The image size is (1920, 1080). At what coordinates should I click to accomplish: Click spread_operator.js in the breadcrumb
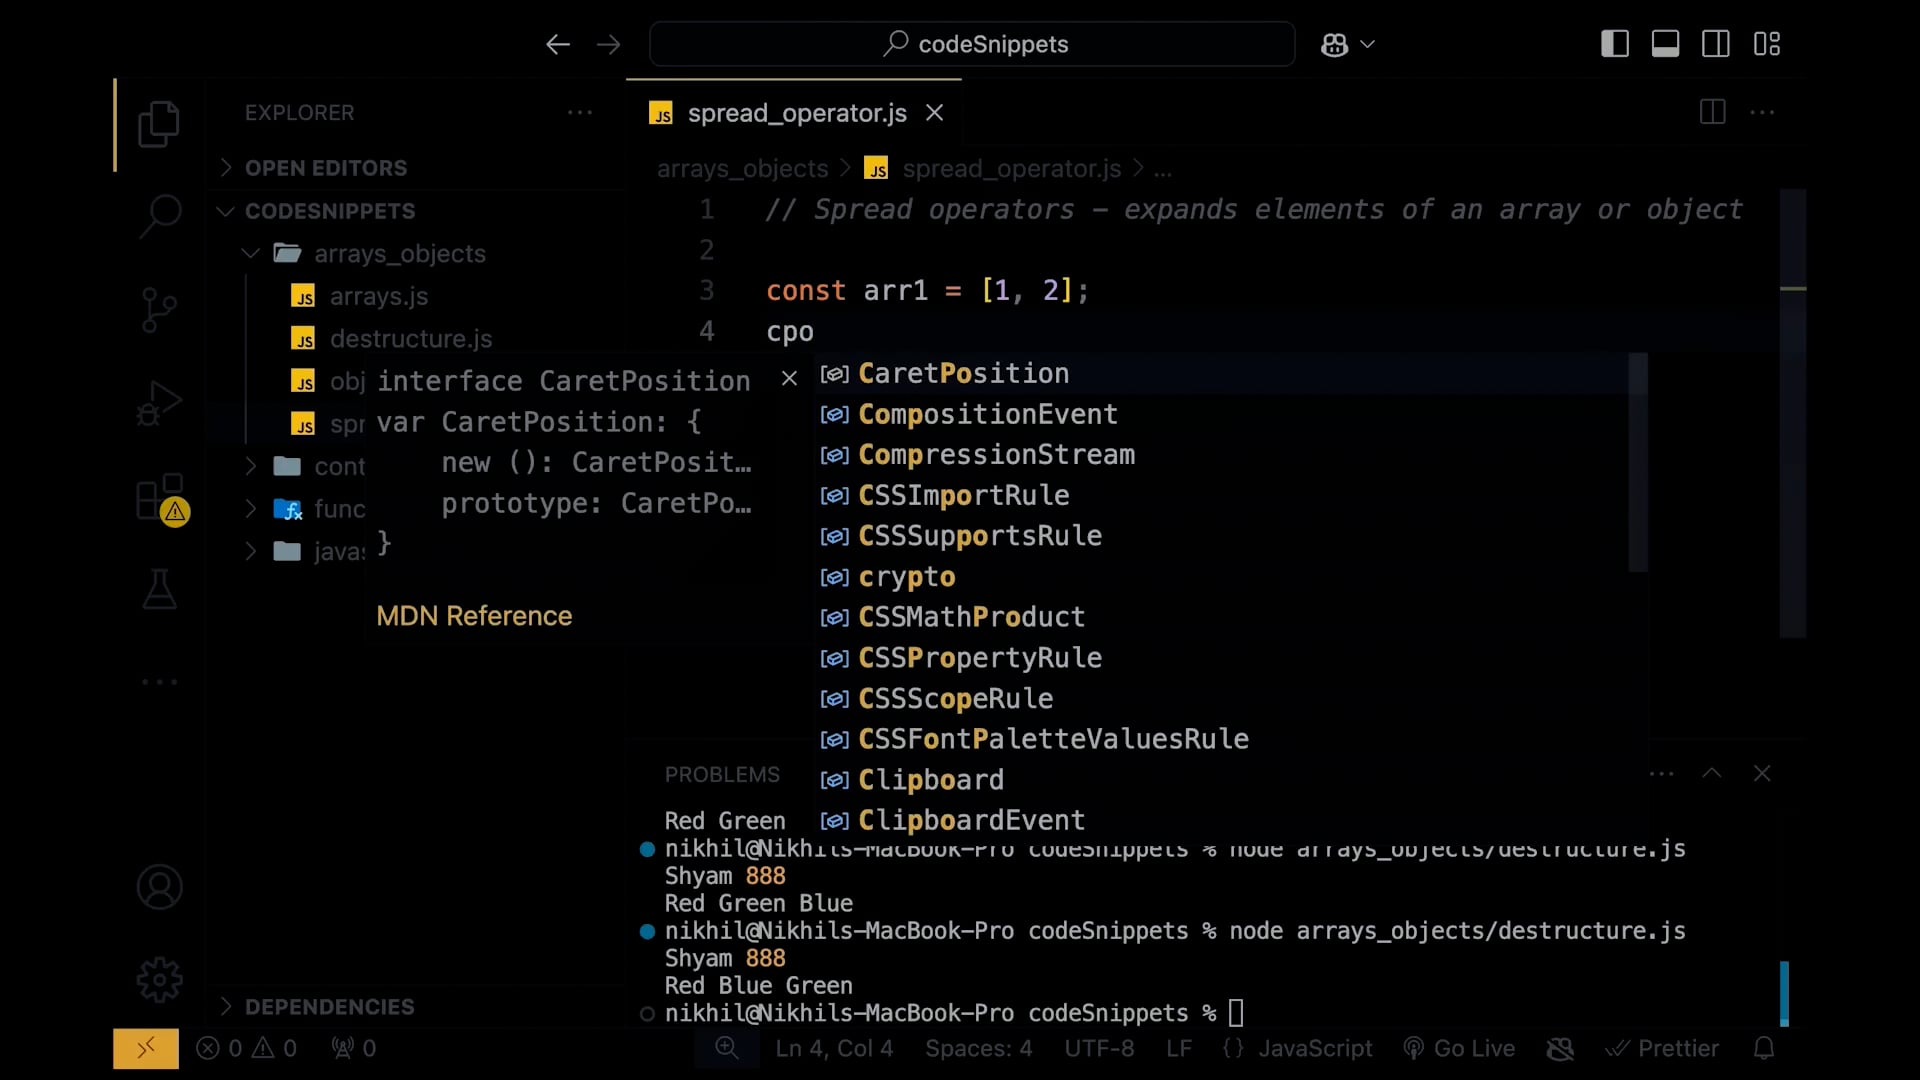(1011, 169)
